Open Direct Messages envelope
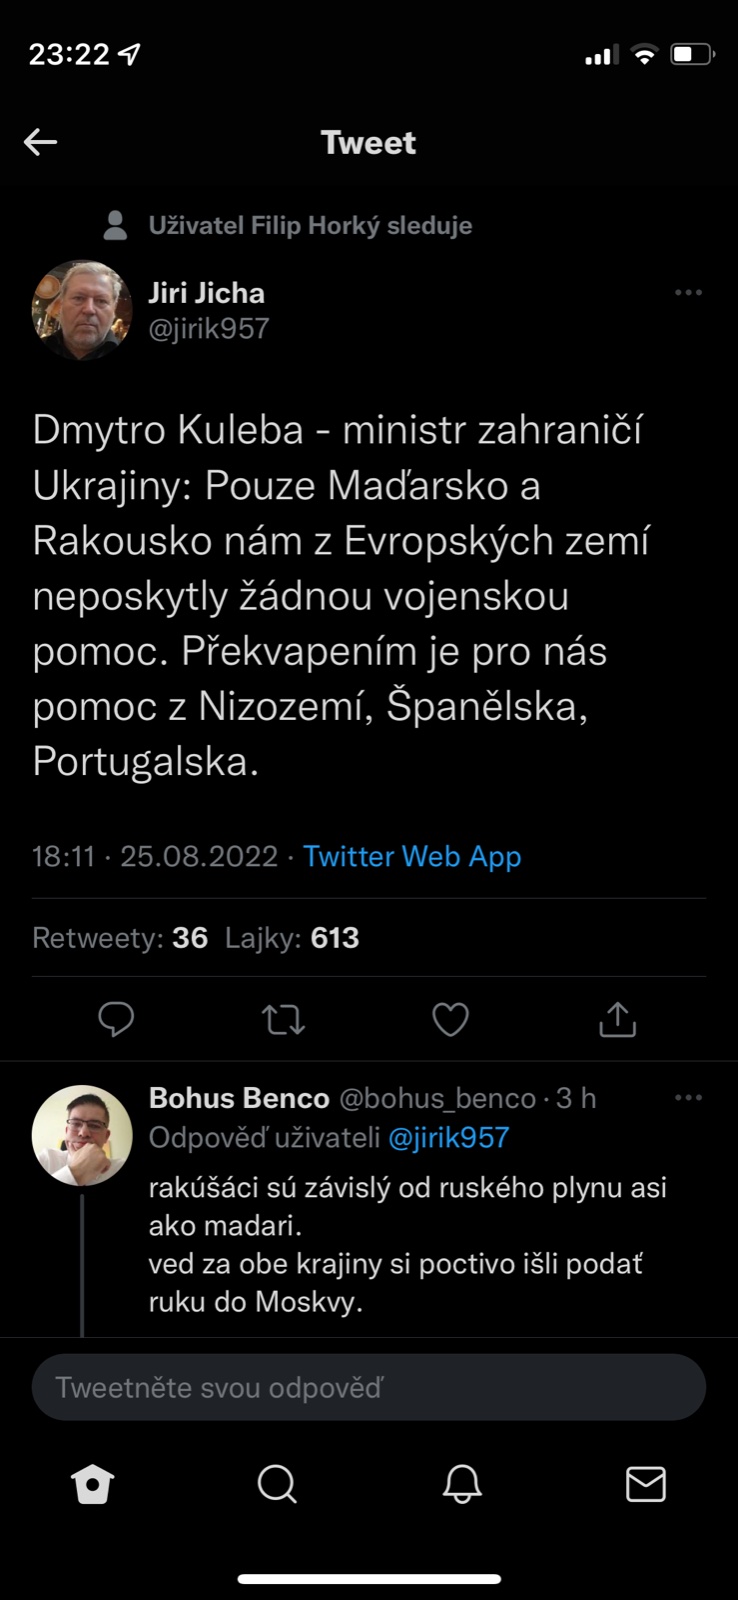Screen dimensions: 738x1600 (646, 1484)
